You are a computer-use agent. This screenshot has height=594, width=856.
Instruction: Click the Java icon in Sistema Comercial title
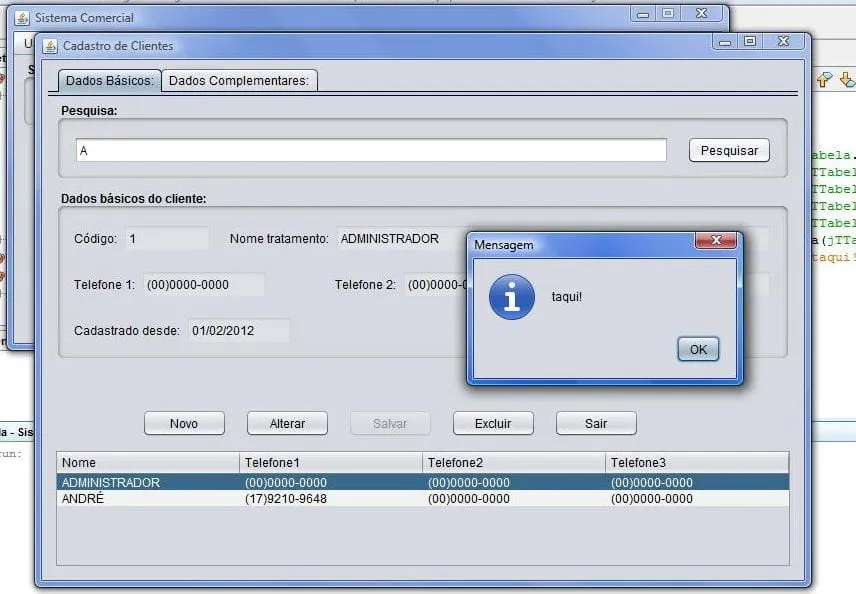(22, 19)
